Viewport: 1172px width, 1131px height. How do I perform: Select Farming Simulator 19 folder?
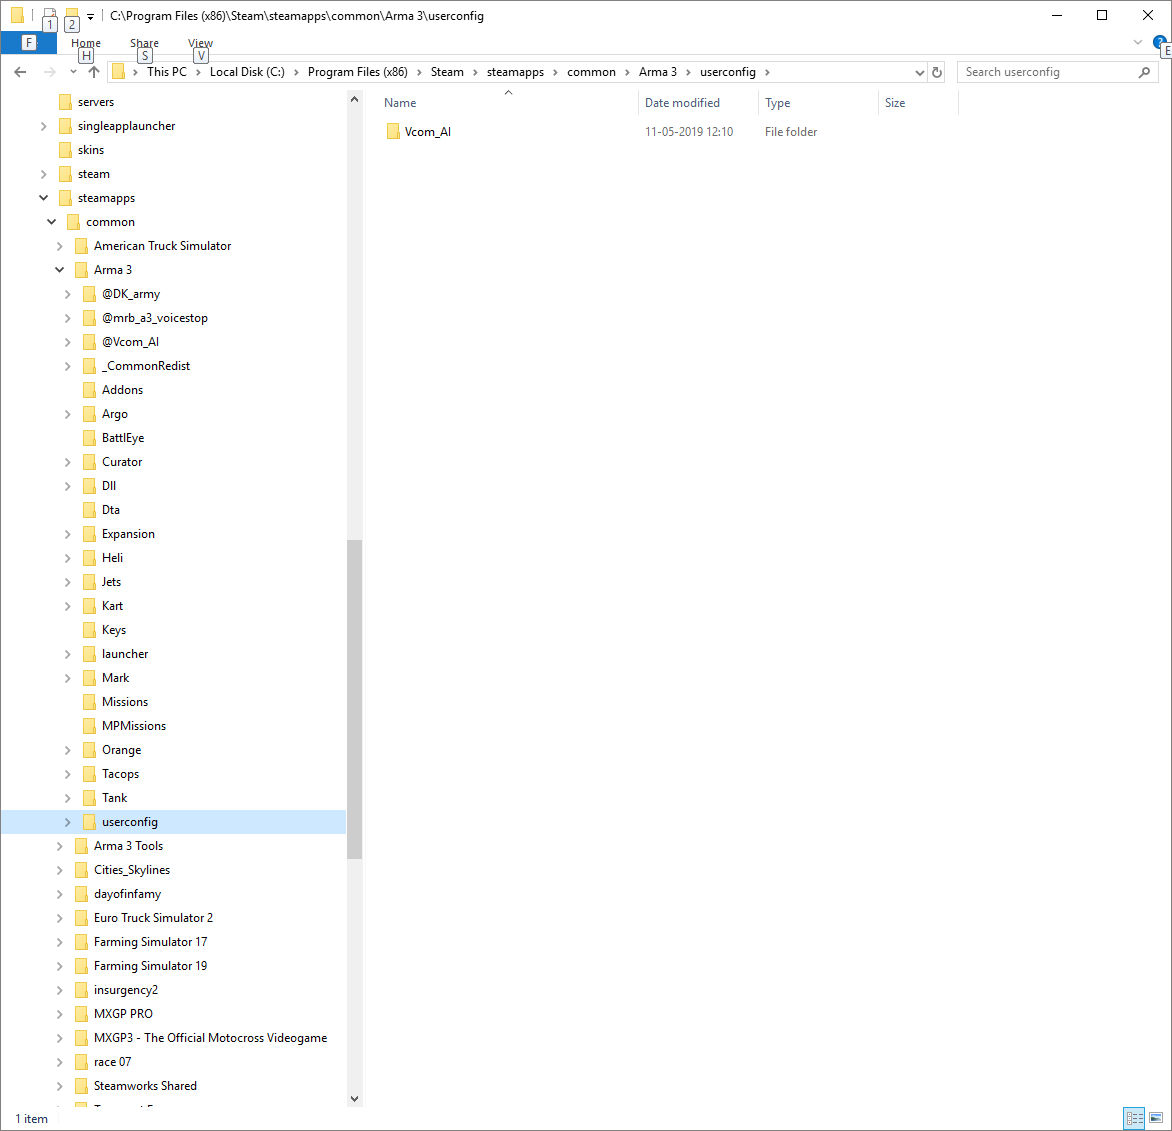click(x=150, y=966)
